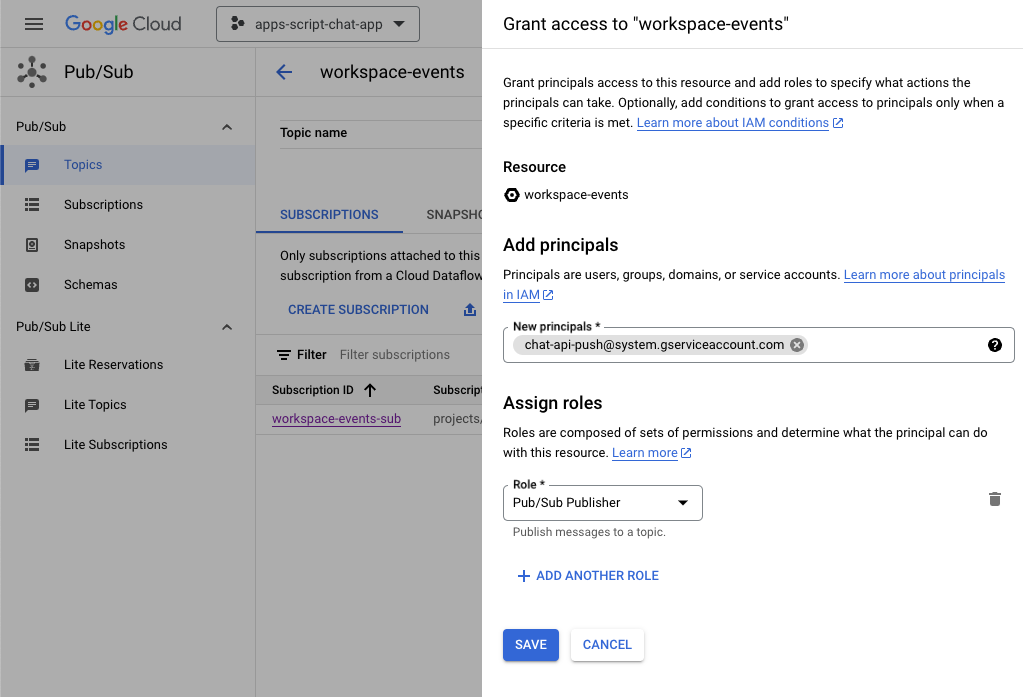Screen dimensions: 1023x697
Task: Sort by Subscription ID arrow
Action: [x=370, y=390]
